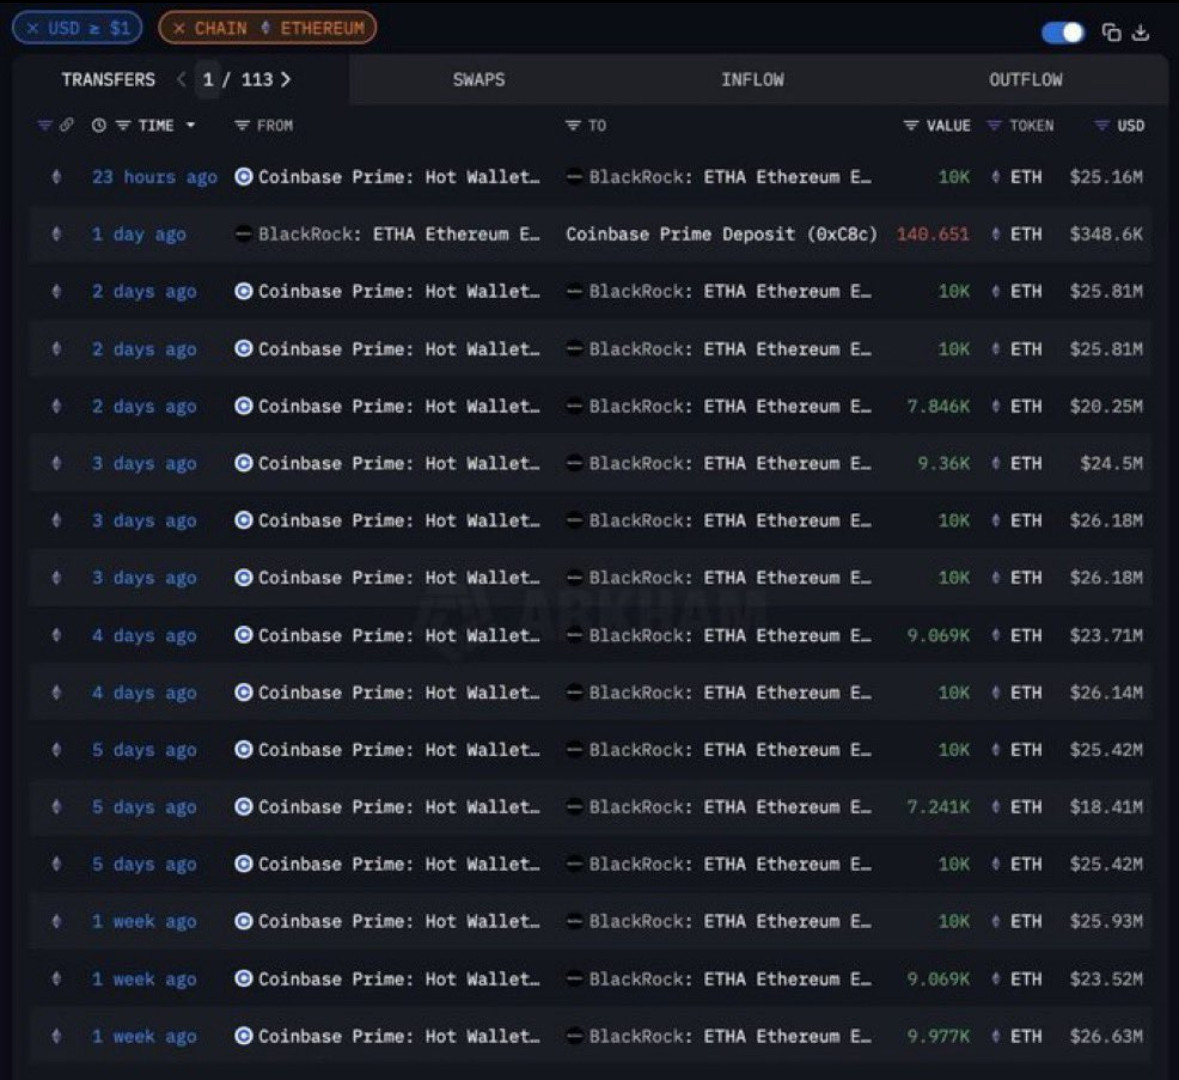Viewport: 1179px width, 1080px height.
Task: Click ETH token in $348.6K row
Action: point(1026,234)
